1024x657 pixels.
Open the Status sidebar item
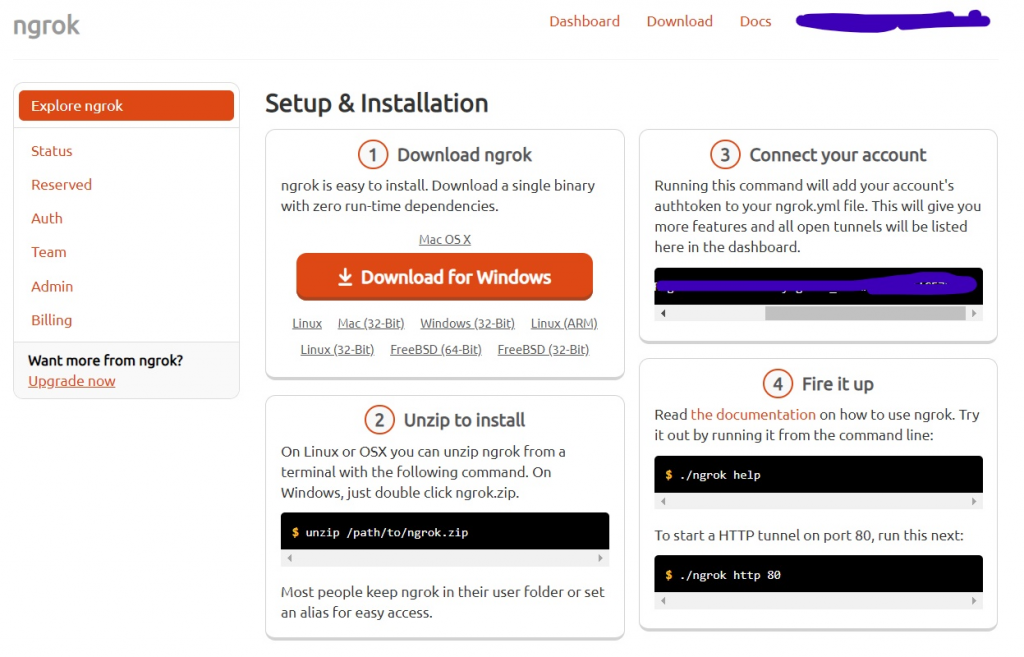(x=52, y=151)
